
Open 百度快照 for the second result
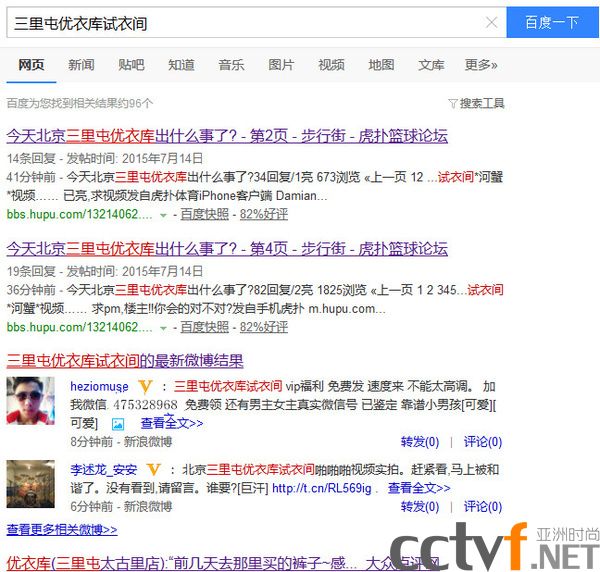coord(205,327)
